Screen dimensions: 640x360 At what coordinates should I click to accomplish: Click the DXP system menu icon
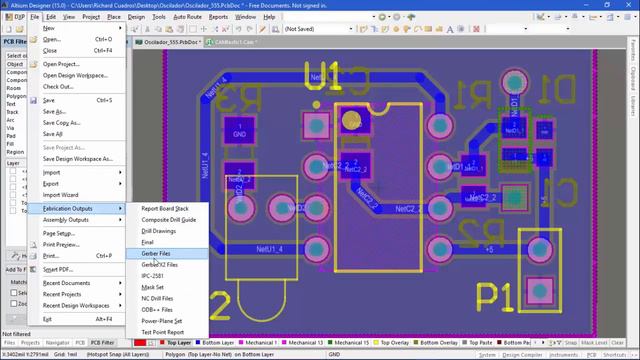[x=16, y=17]
